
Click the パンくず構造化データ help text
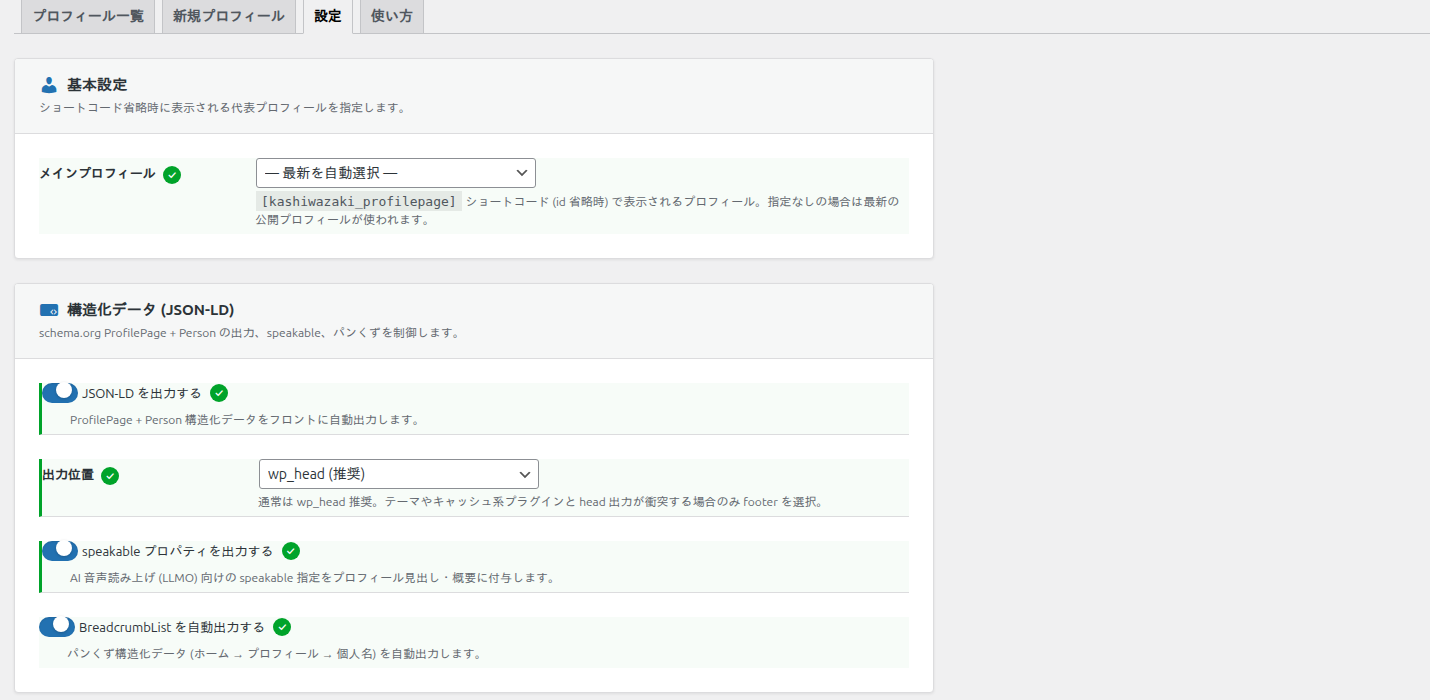pos(275,654)
